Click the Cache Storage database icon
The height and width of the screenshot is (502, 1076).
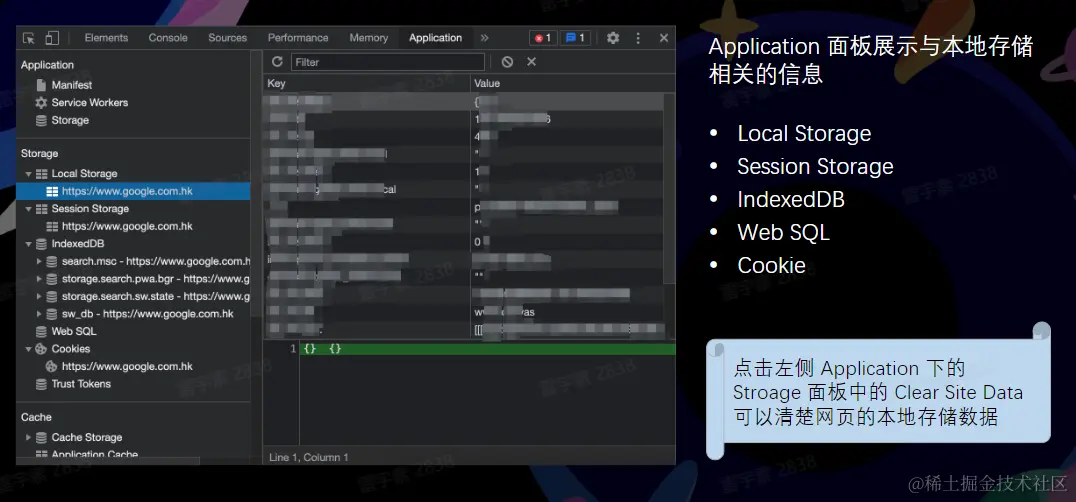(x=41, y=438)
